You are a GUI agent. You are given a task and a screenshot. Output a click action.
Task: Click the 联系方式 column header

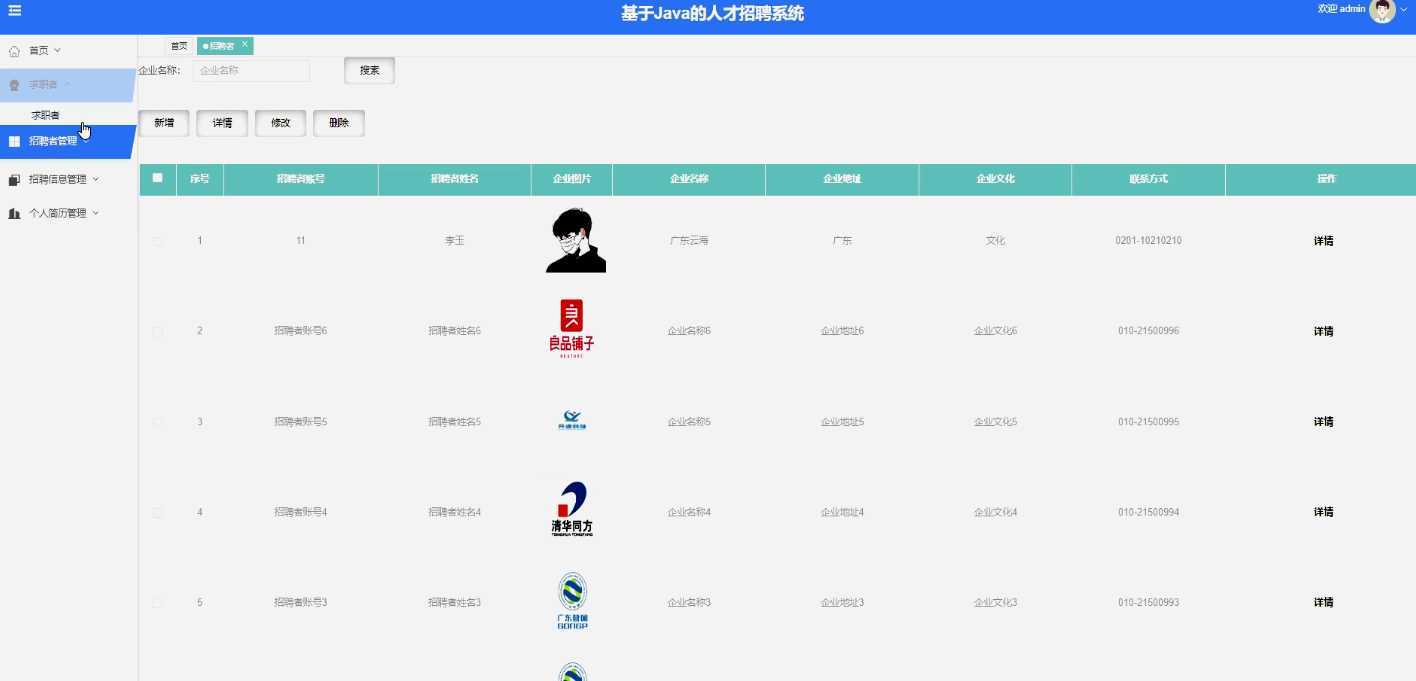pyautogui.click(x=1148, y=179)
